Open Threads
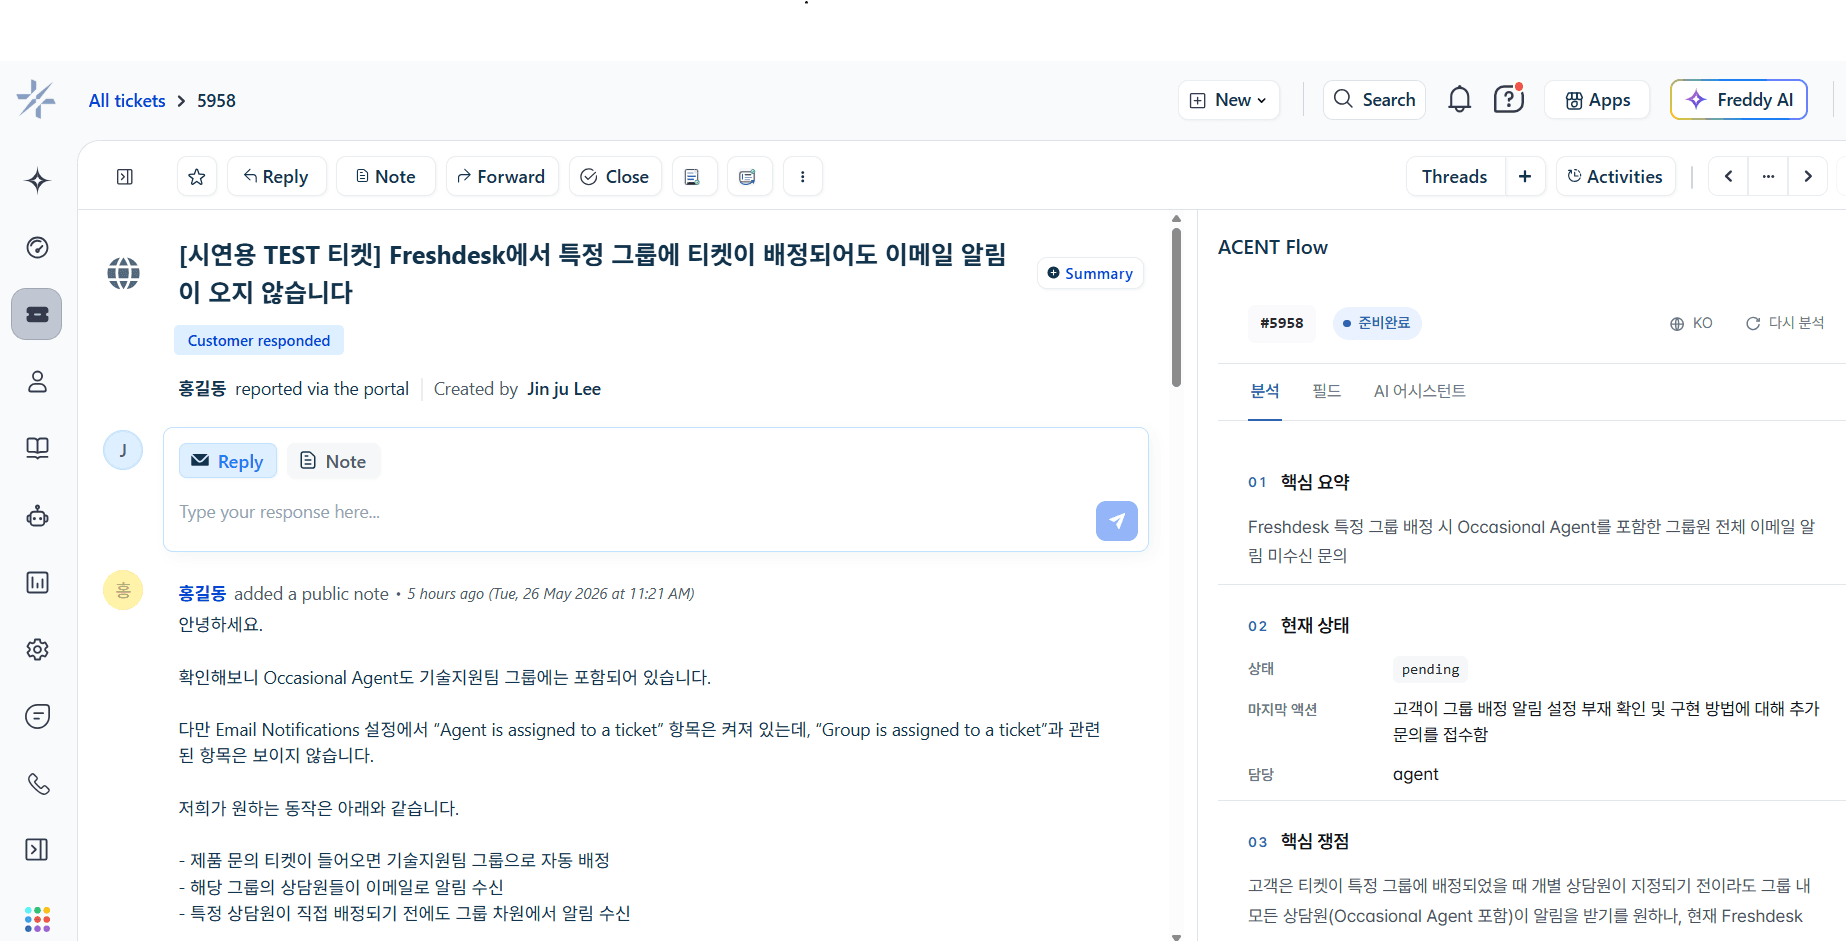 (x=1455, y=177)
